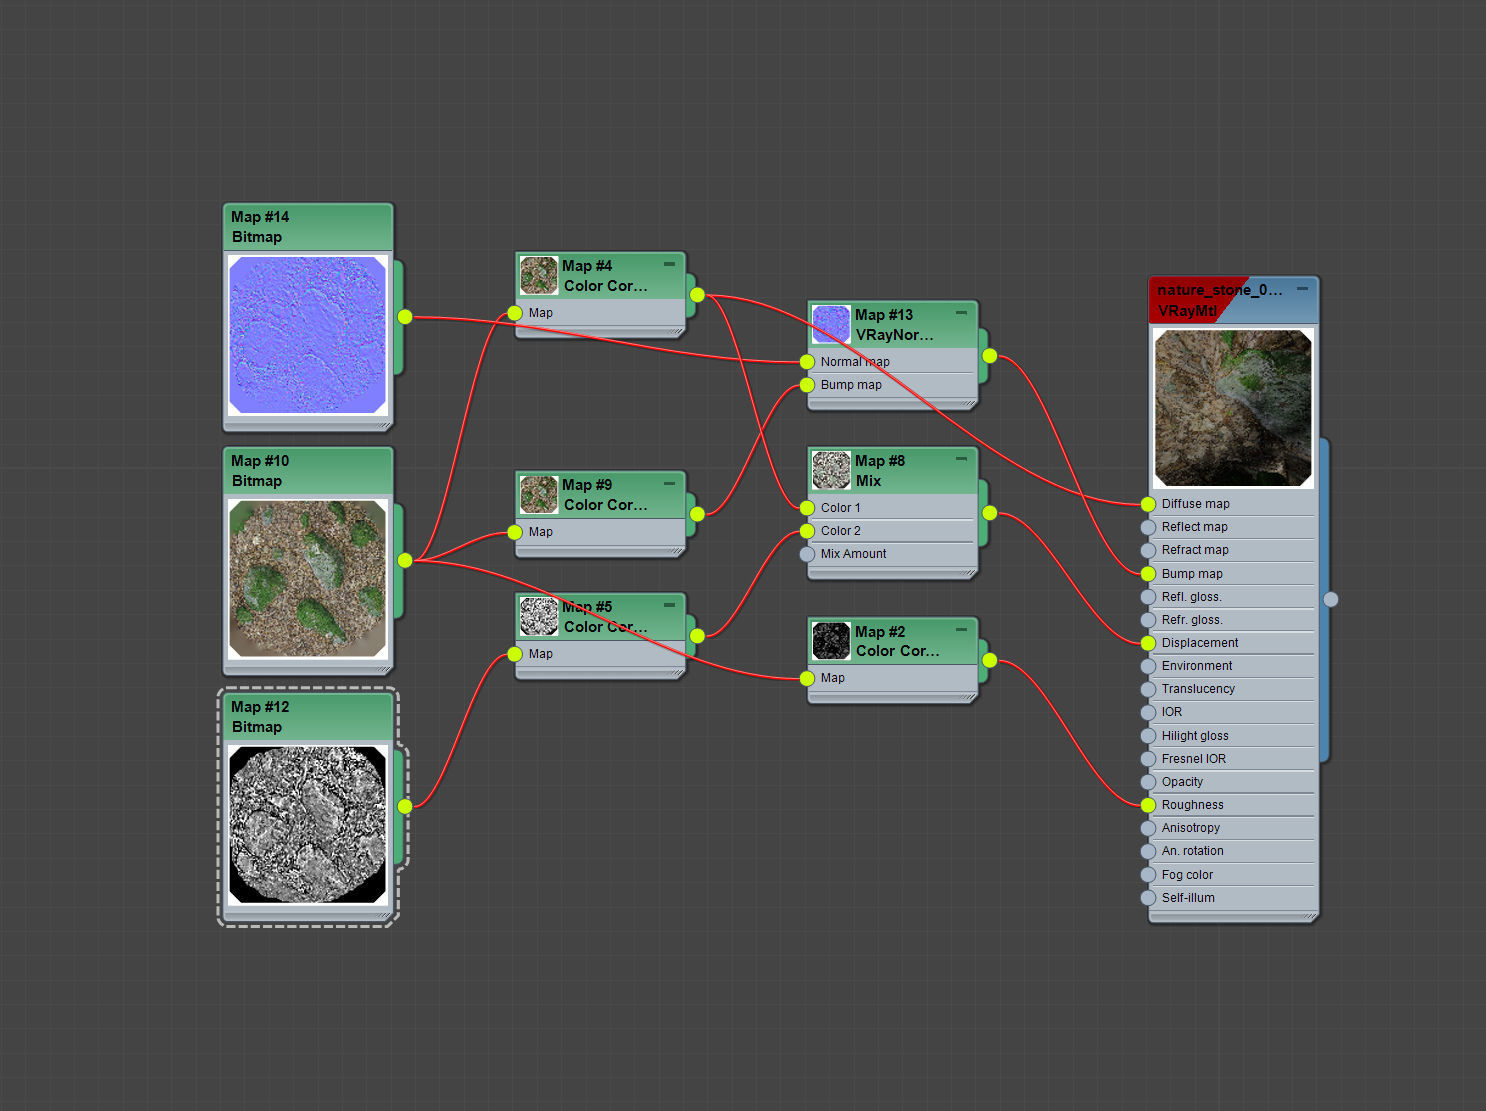This screenshot has width=1486, height=1111.
Task: Select the Map #8 Mix preview icon
Action: coord(831,471)
